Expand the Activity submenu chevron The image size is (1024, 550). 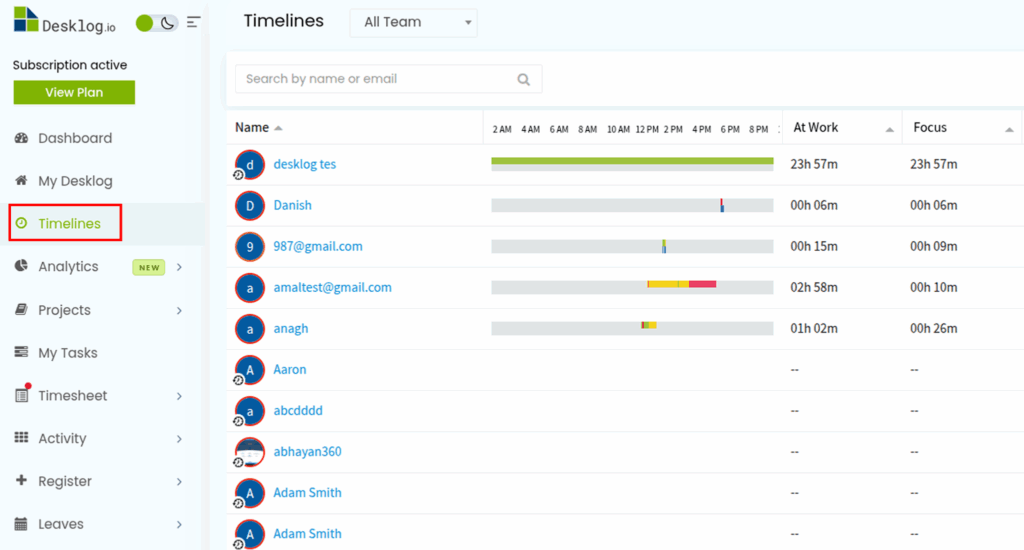tap(179, 439)
